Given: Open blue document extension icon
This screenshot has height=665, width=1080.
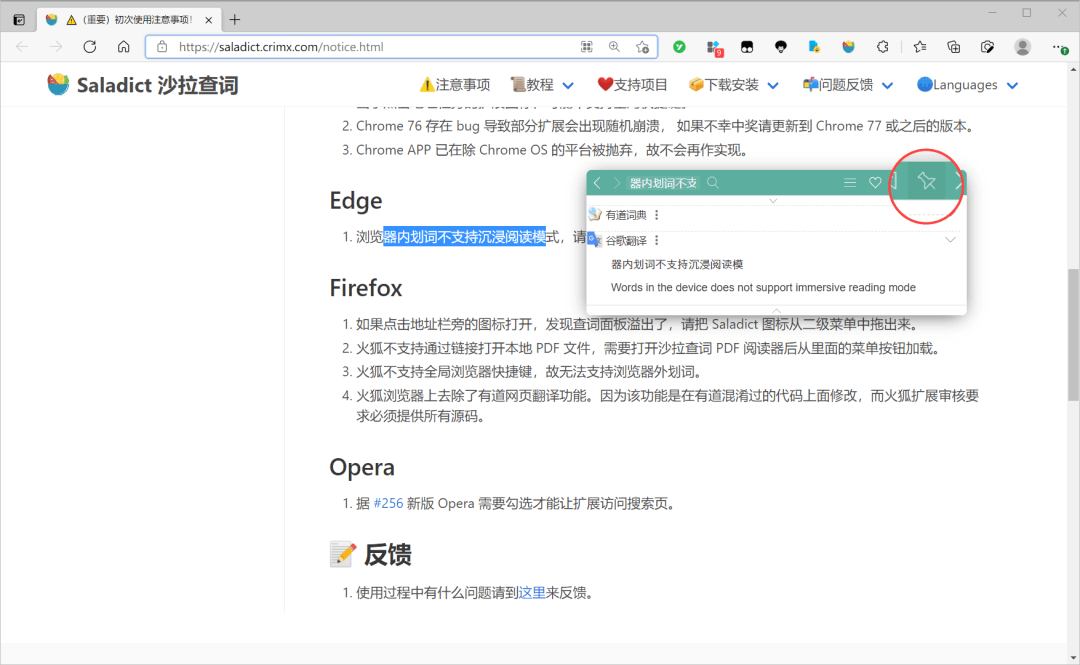Looking at the screenshot, I should click(x=814, y=47).
